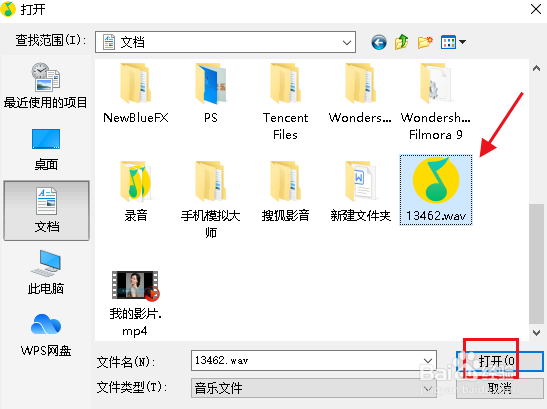This screenshot has width=547, height=409.
Task: Select the 13462.wav audio file
Action: pos(436,190)
